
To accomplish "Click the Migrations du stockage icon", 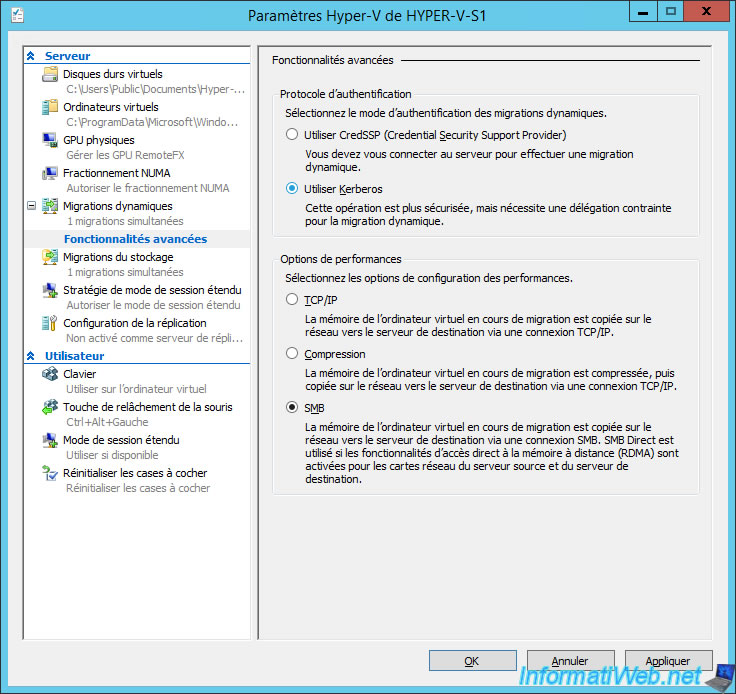I will (x=50, y=257).
